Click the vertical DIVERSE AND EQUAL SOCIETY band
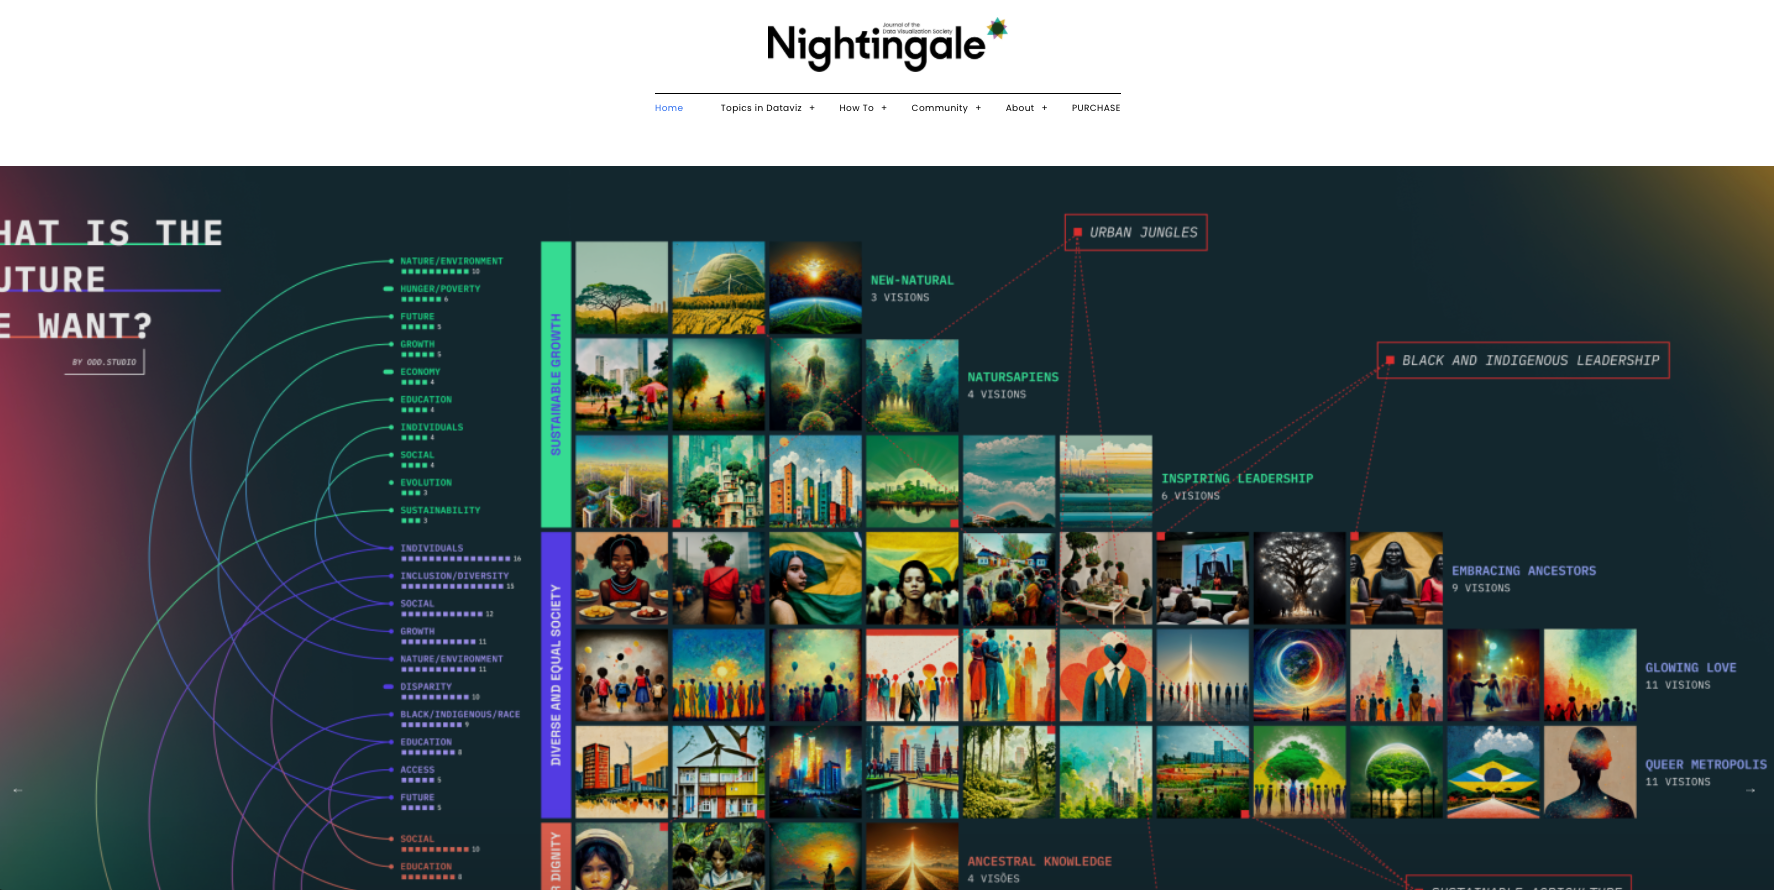The width and height of the screenshot is (1774, 890). (556, 675)
